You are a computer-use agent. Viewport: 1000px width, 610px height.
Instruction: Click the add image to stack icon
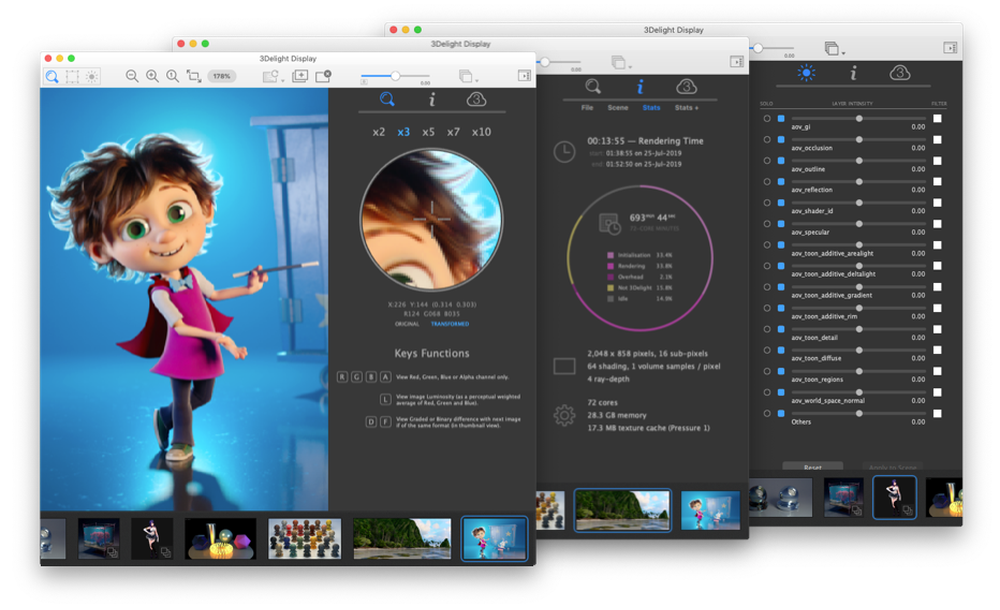(x=300, y=76)
